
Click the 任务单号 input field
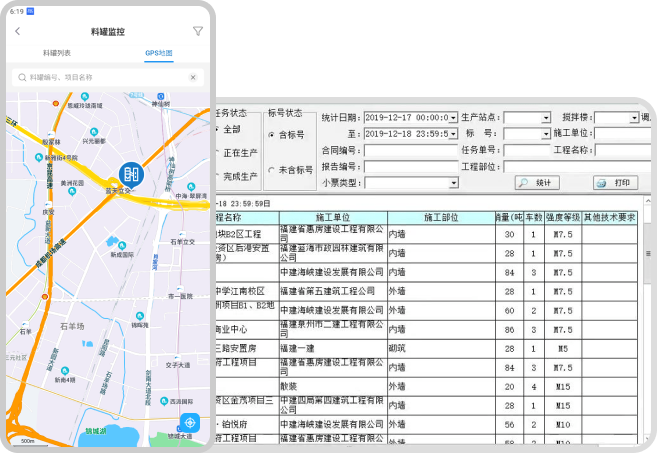click(x=527, y=150)
